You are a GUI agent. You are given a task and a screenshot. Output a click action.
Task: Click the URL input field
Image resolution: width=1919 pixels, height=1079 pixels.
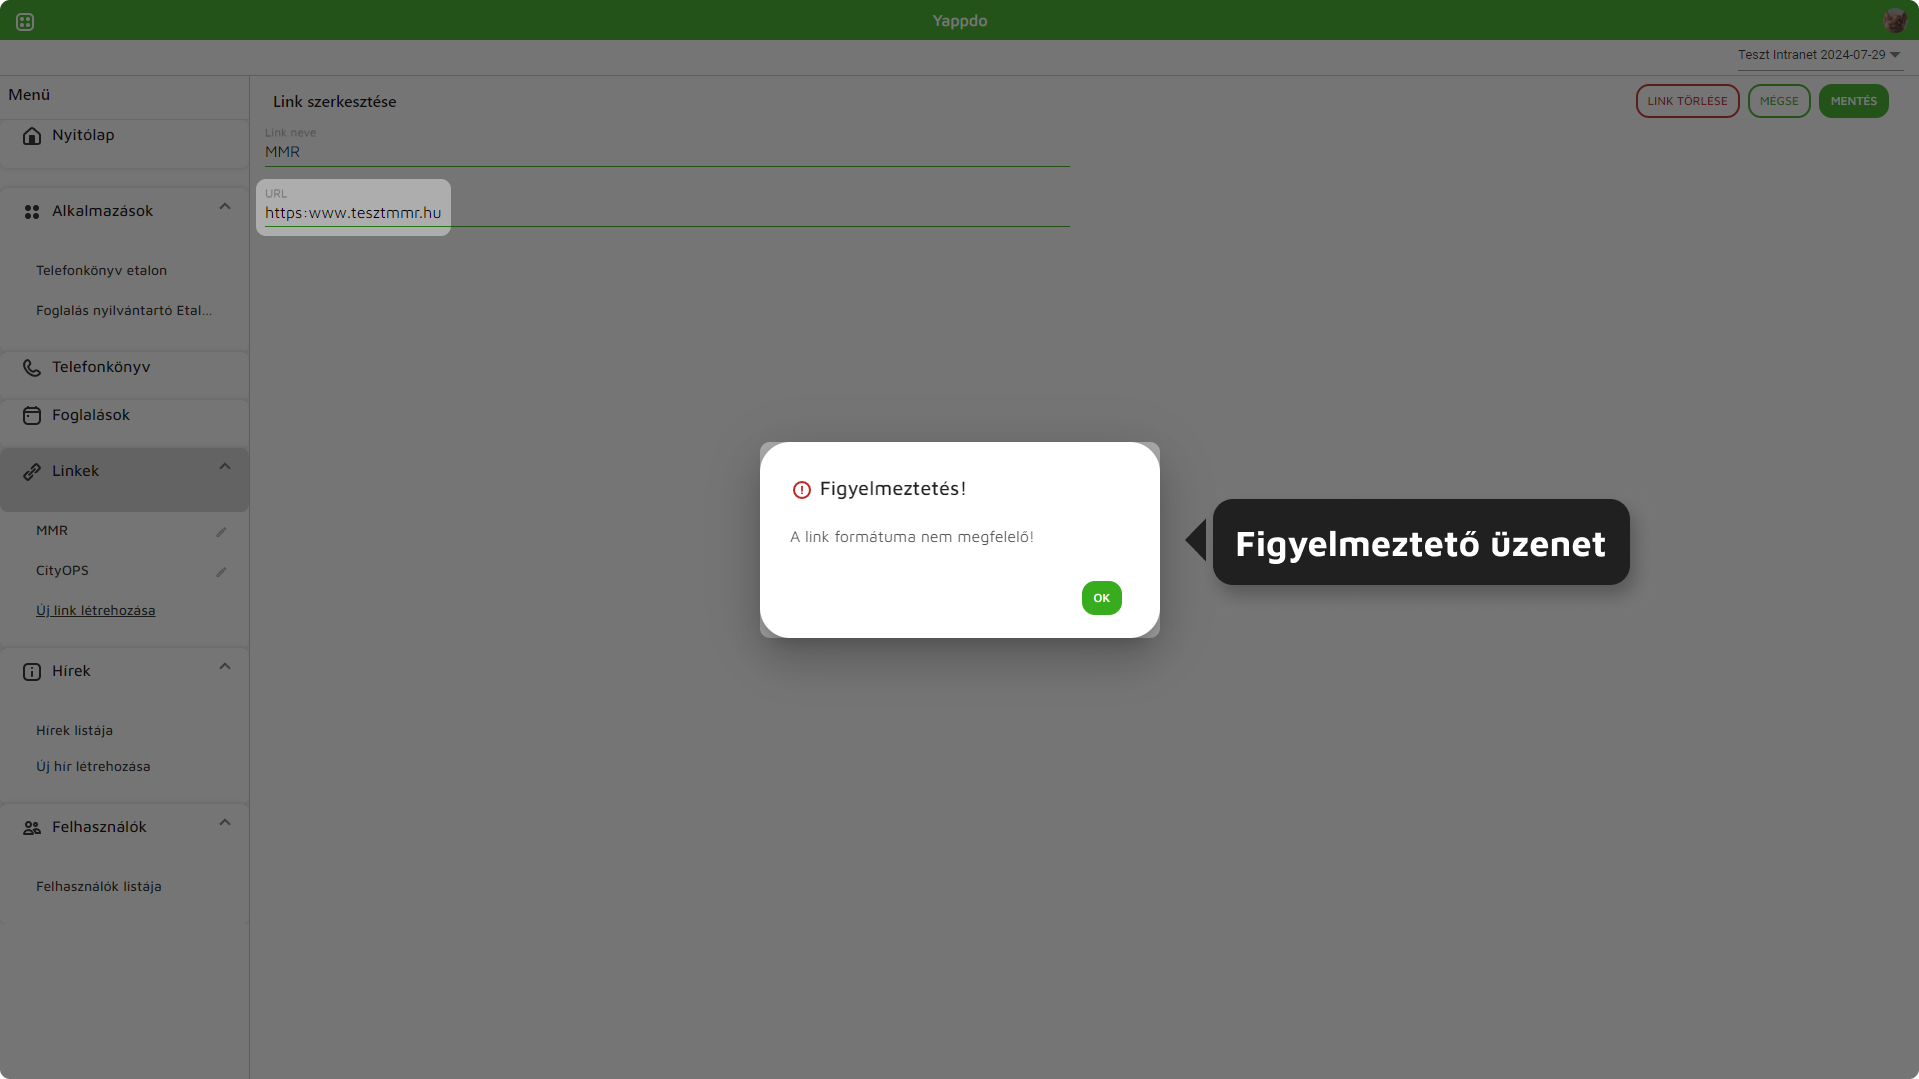click(x=667, y=213)
